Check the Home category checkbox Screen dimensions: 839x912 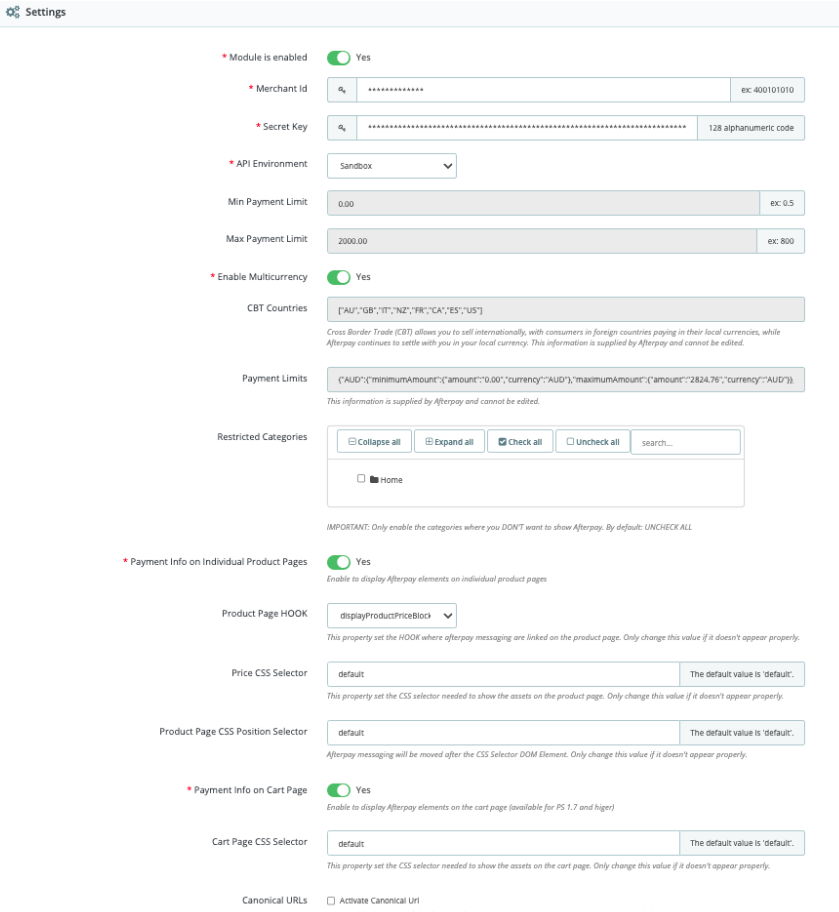360,477
